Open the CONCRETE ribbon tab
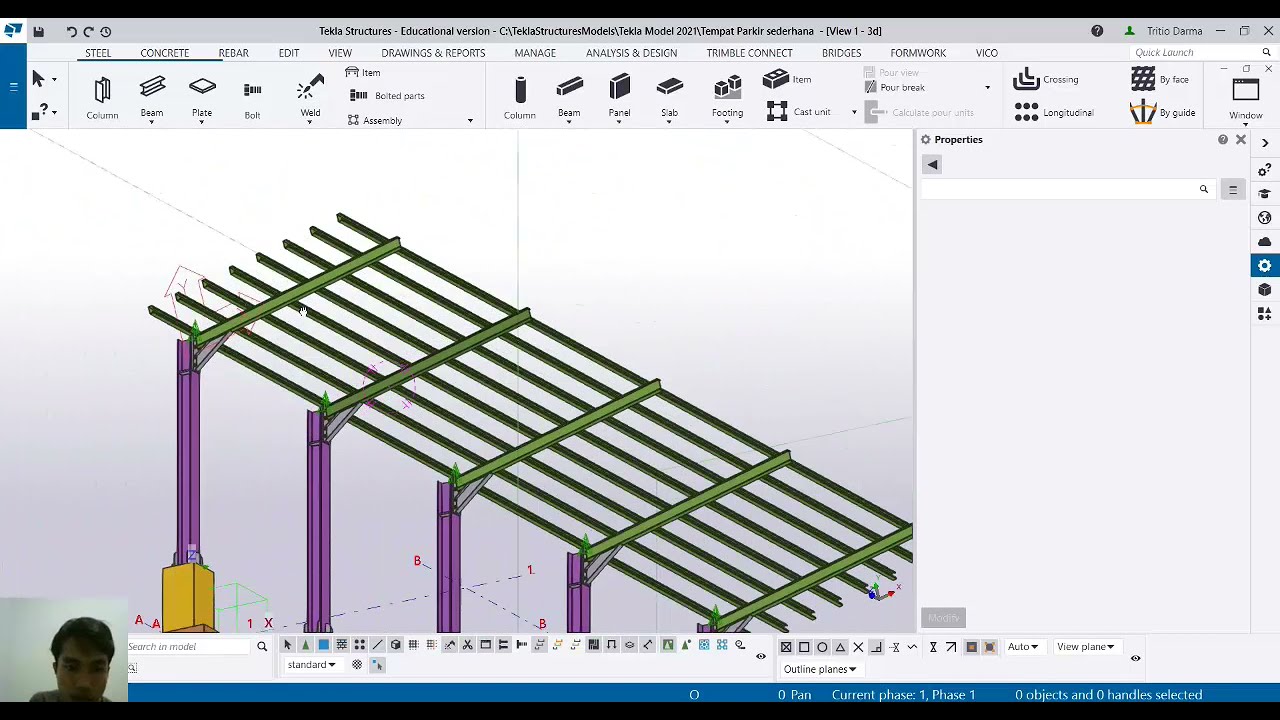 coord(164,53)
